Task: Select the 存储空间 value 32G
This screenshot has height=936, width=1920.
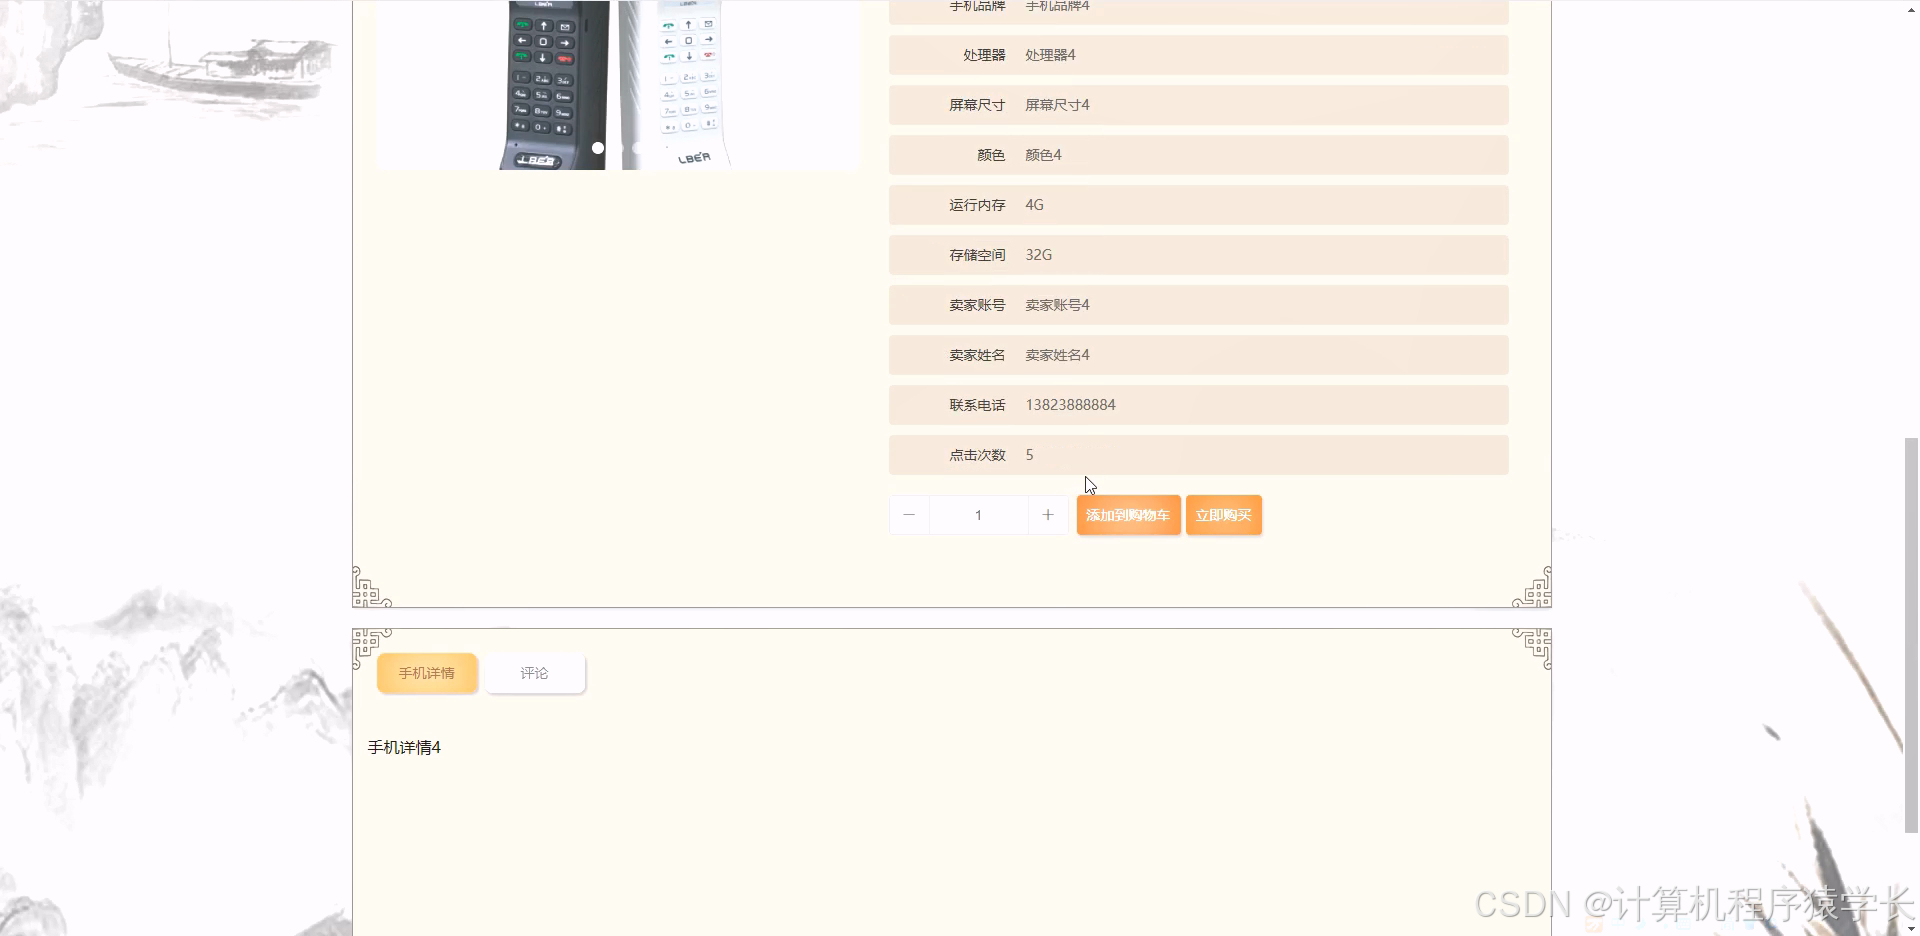Action: [x=1038, y=255]
